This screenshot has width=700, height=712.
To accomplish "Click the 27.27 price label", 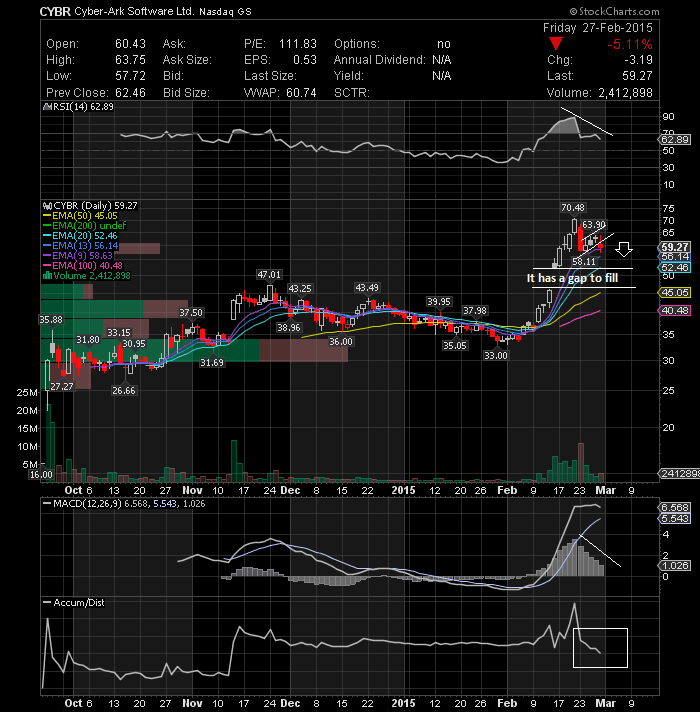I will click(62, 387).
